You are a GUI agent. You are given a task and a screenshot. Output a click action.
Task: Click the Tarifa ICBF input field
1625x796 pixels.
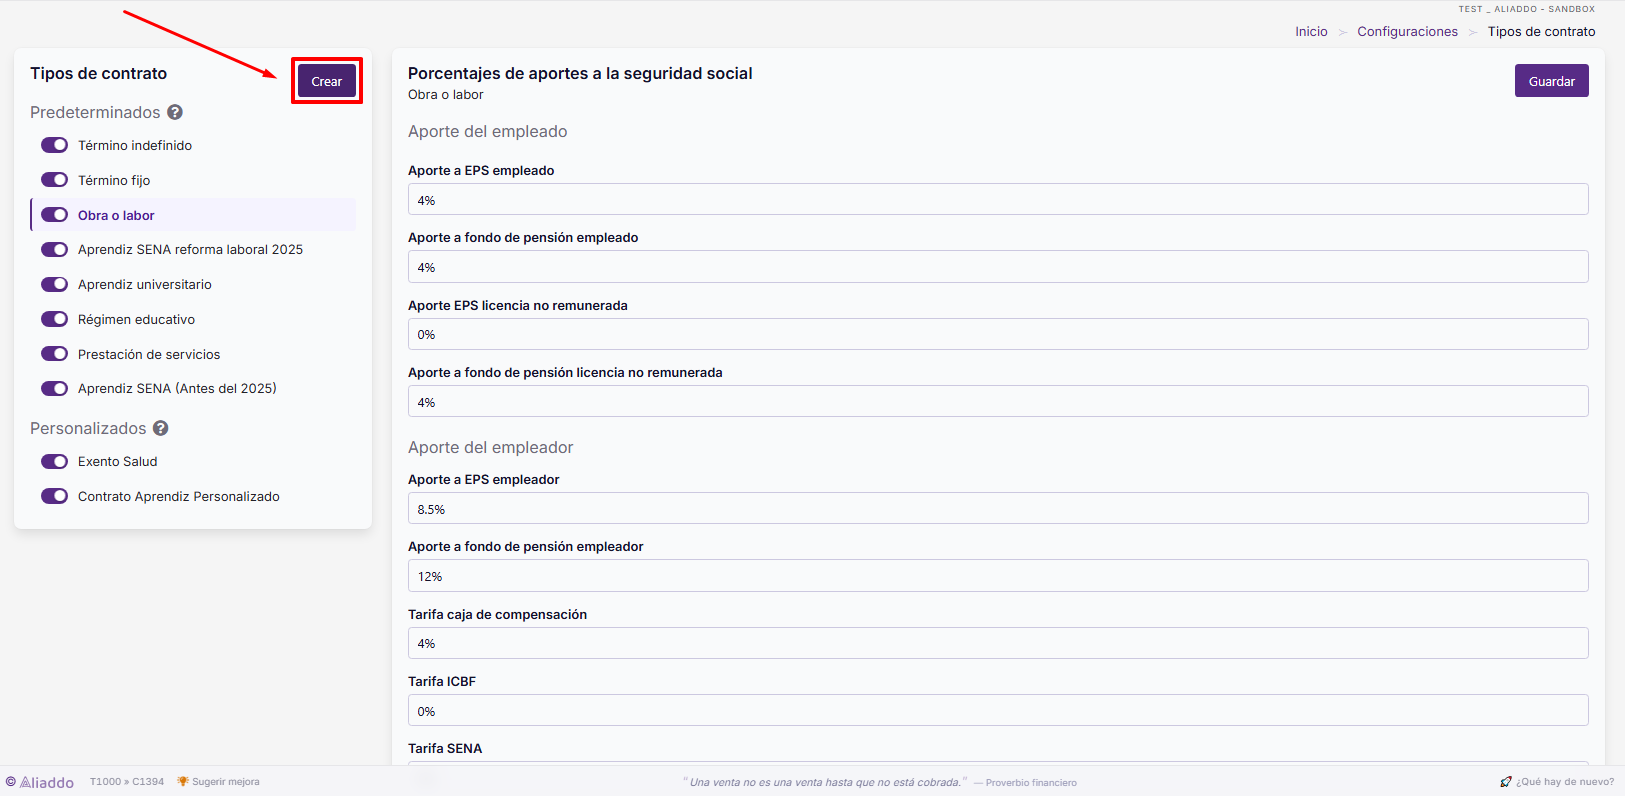coord(998,710)
